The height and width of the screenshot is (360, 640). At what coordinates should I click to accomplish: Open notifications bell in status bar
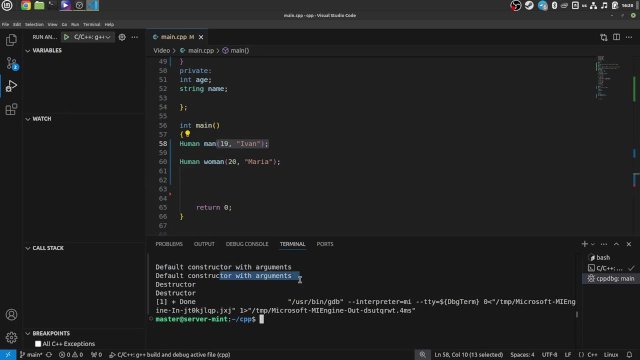[629, 355]
